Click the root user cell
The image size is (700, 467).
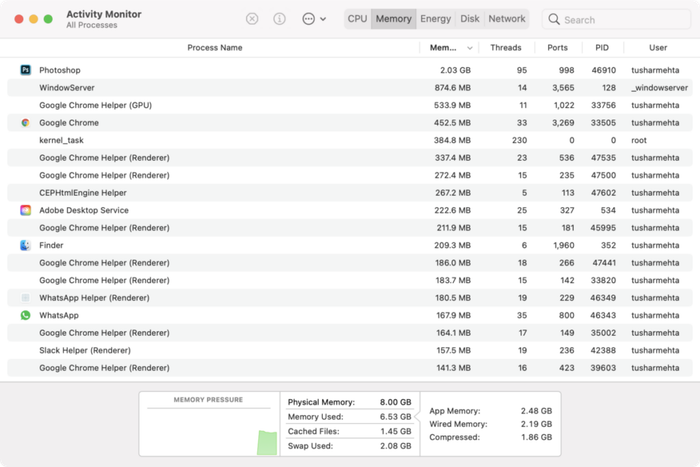click(639, 140)
